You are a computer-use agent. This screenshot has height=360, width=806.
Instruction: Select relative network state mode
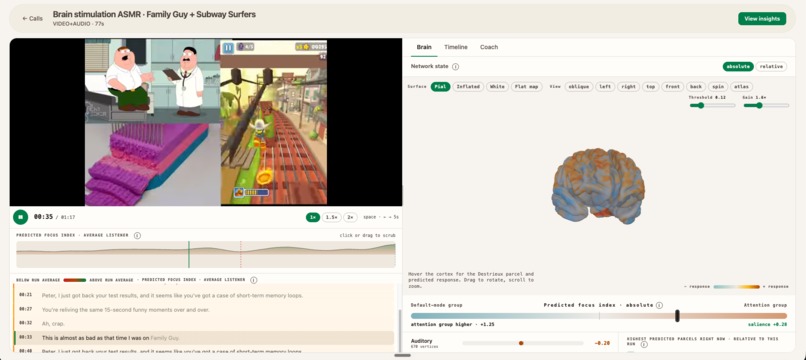(x=771, y=66)
